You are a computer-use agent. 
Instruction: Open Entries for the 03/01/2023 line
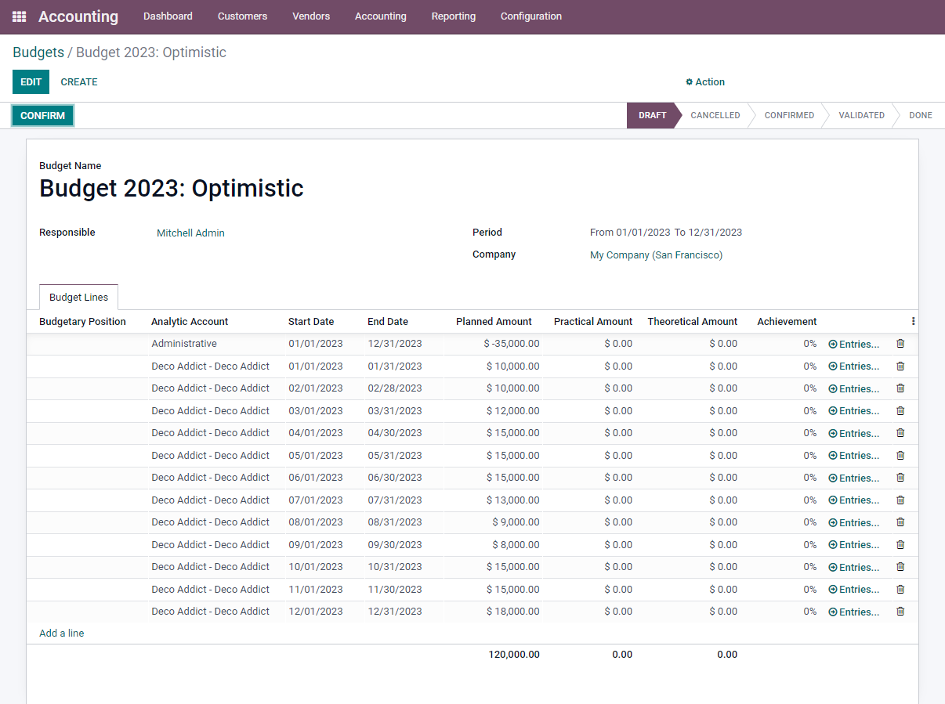coord(853,411)
